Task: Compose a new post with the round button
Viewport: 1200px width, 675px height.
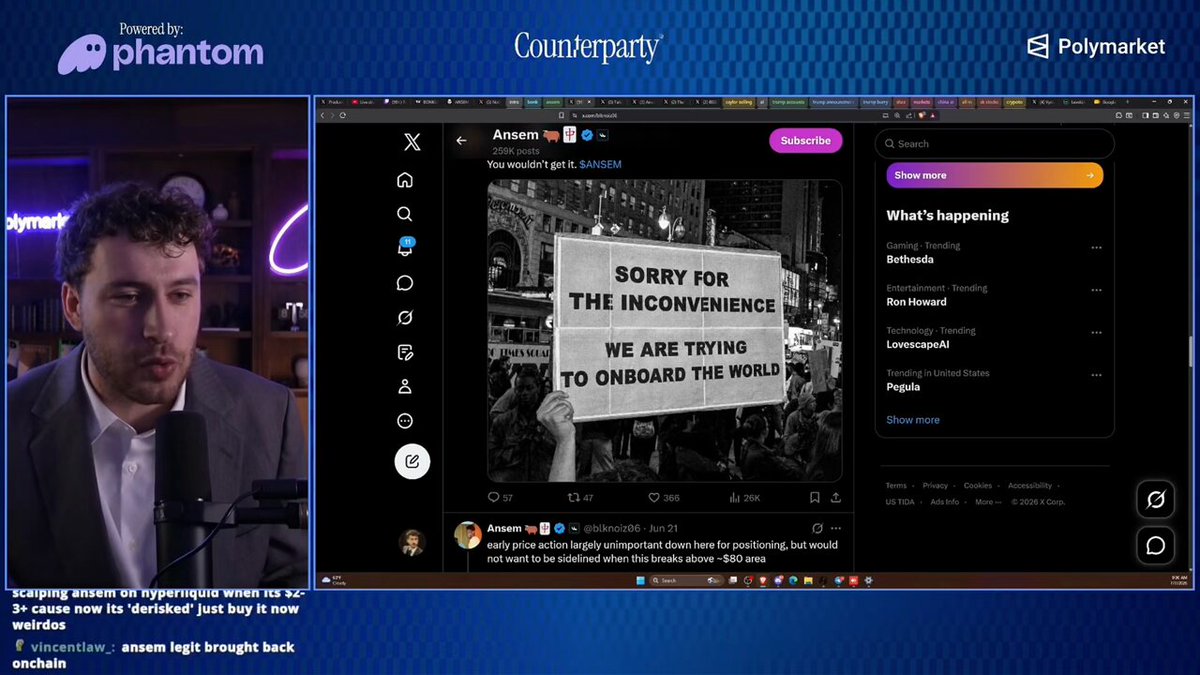Action: click(412, 461)
